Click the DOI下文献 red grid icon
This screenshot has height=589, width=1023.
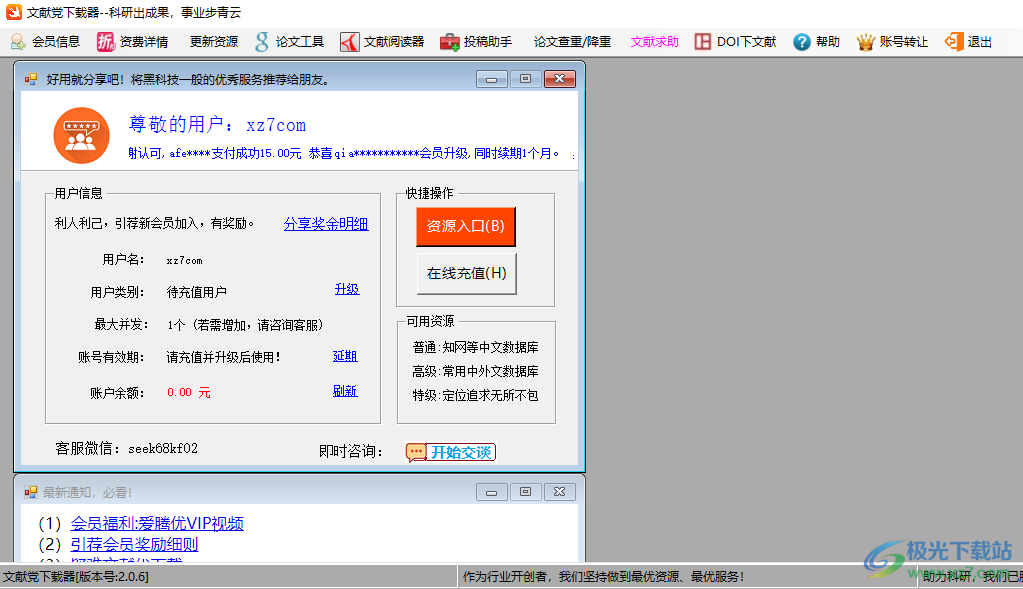point(703,42)
